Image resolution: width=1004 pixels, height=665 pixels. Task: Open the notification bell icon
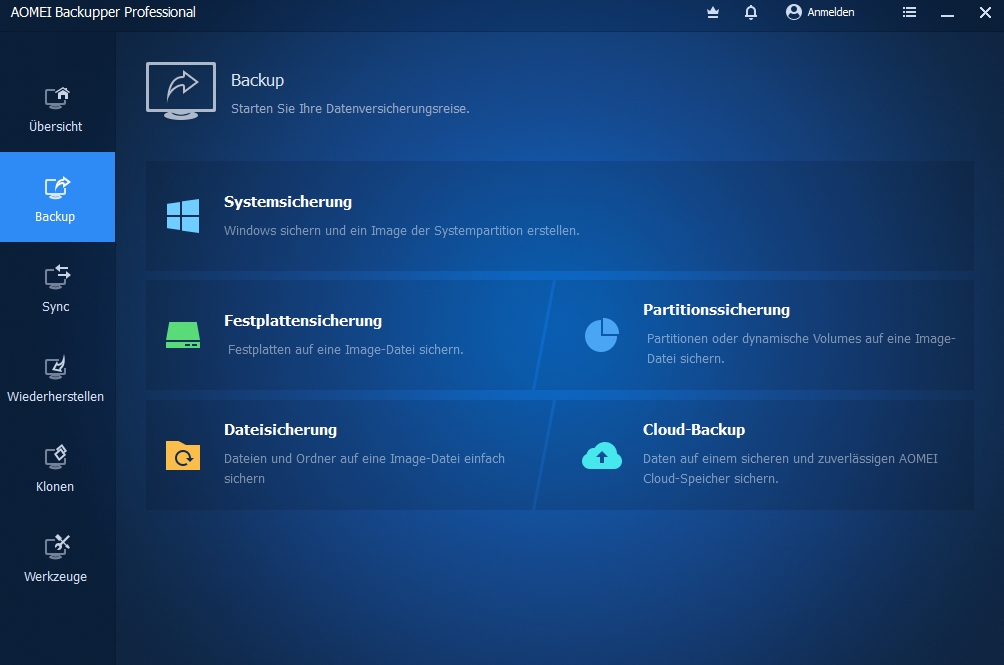(751, 12)
